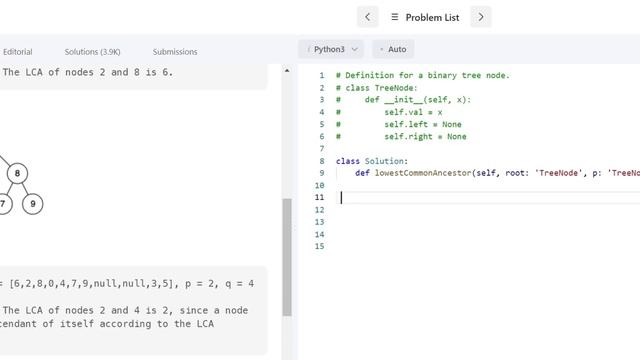The image size is (640, 360).
Task: Click line number 9 in gutter
Action: pyautogui.click(x=322, y=173)
